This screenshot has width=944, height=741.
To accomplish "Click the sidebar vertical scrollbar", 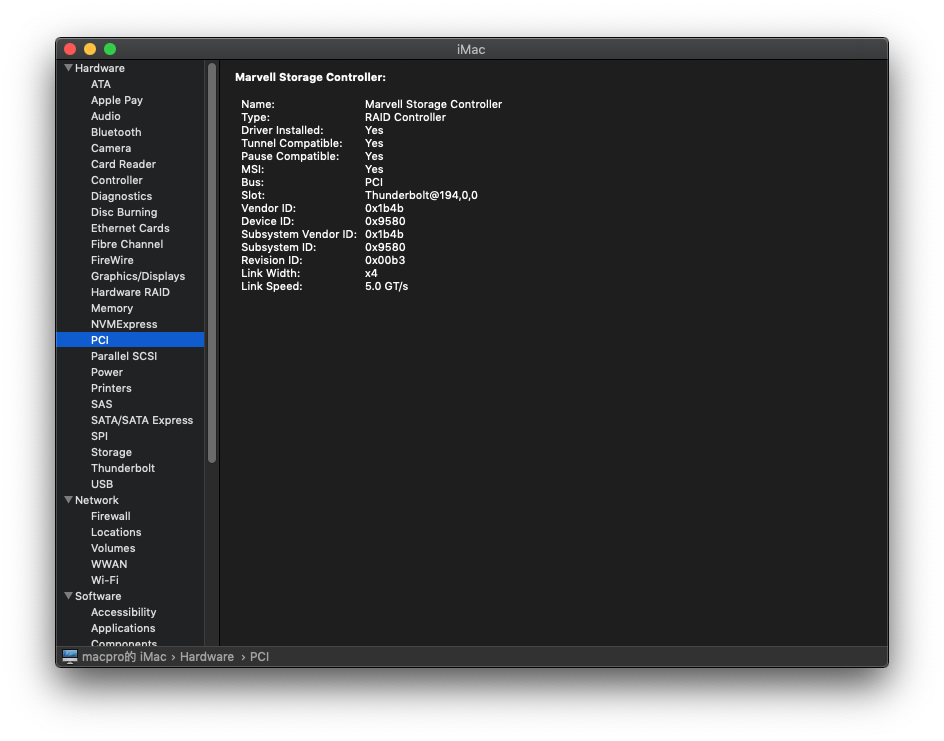I will pyautogui.click(x=212, y=262).
